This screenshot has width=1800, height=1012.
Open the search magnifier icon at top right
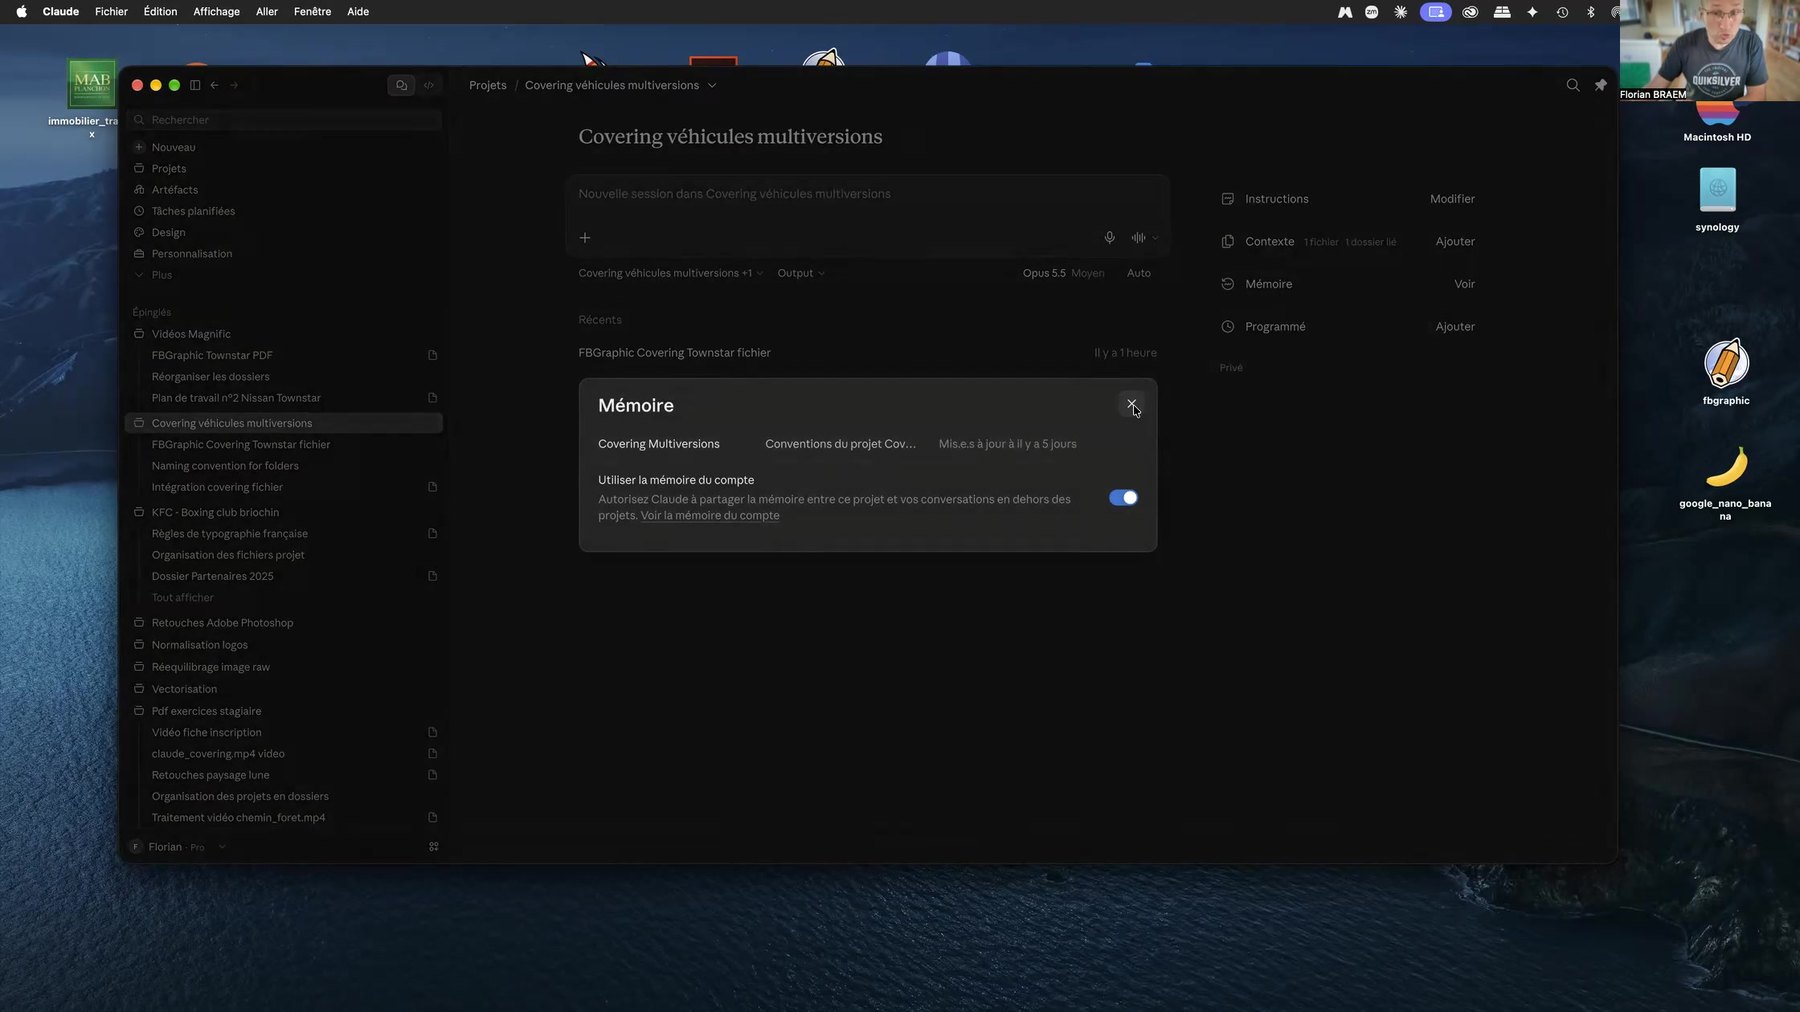pos(1573,85)
